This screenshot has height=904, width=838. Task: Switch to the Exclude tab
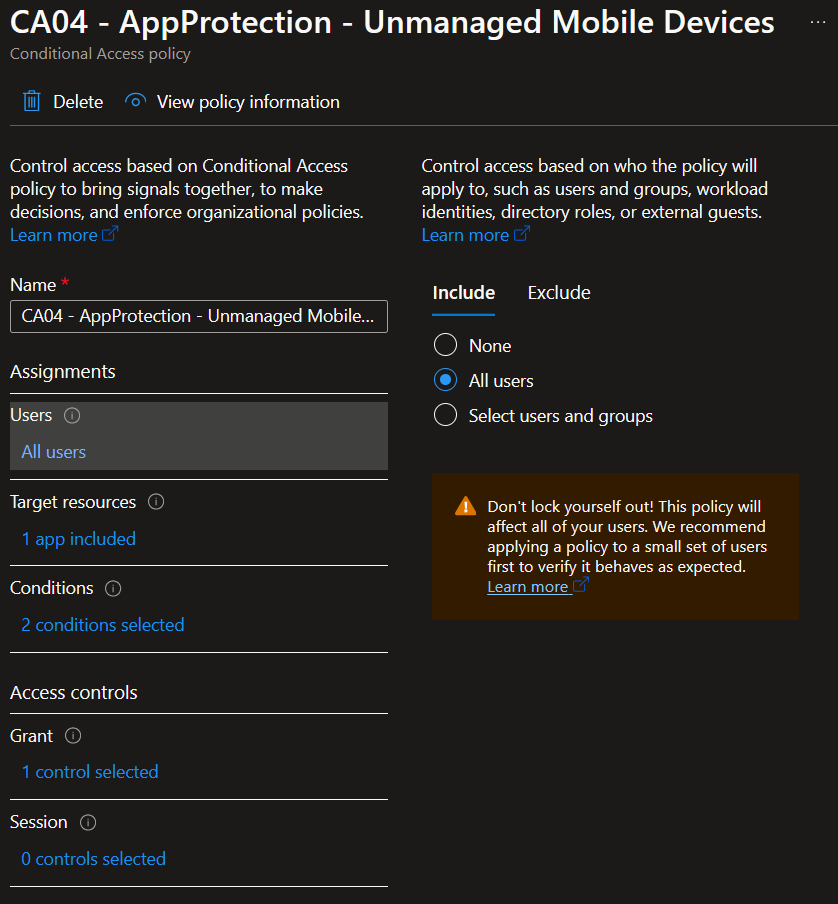[559, 293]
